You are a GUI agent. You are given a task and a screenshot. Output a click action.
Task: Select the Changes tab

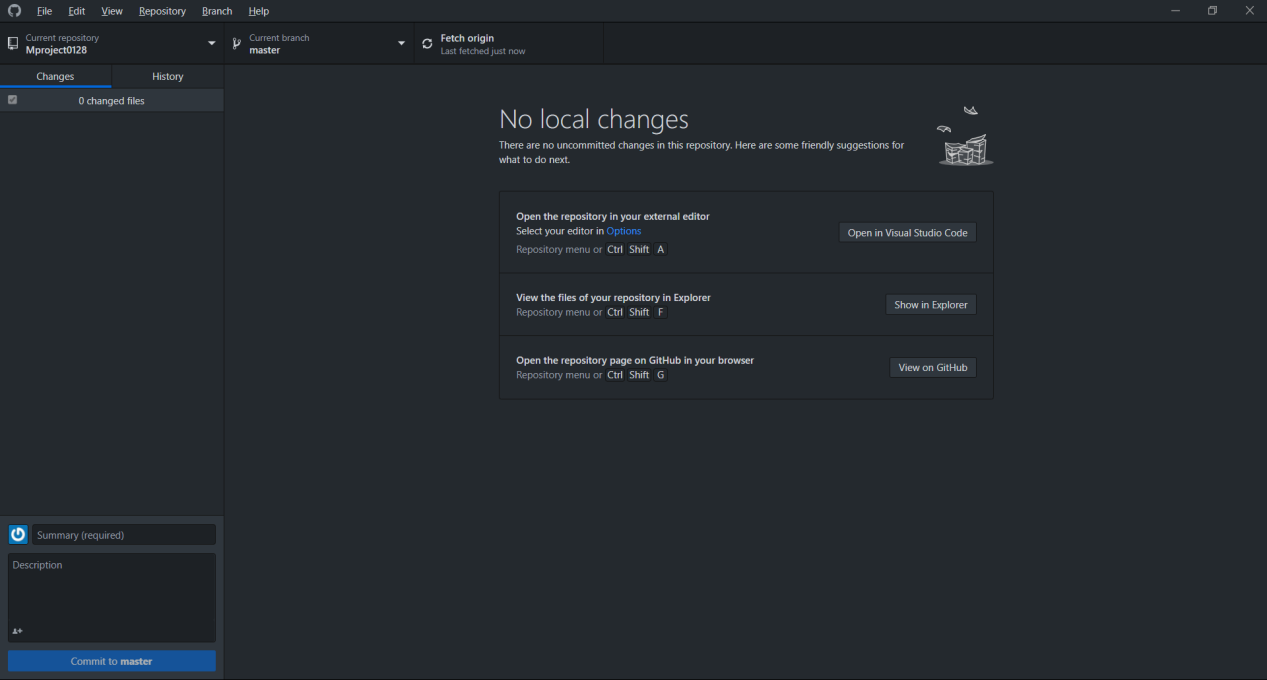(x=55, y=77)
